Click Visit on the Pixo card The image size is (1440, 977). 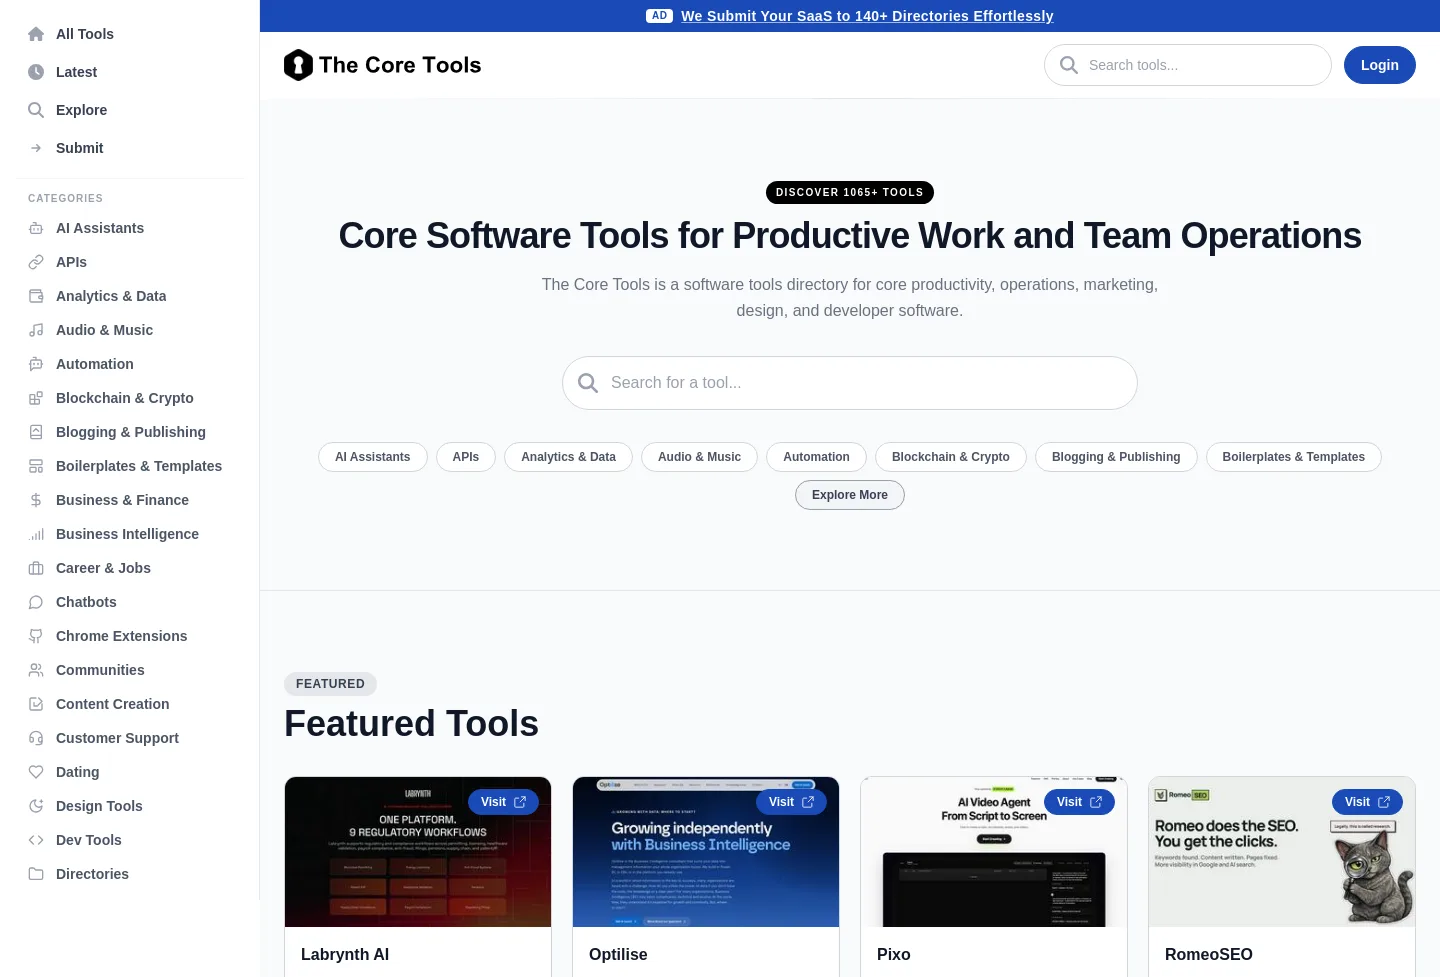tap(1079, 802)
